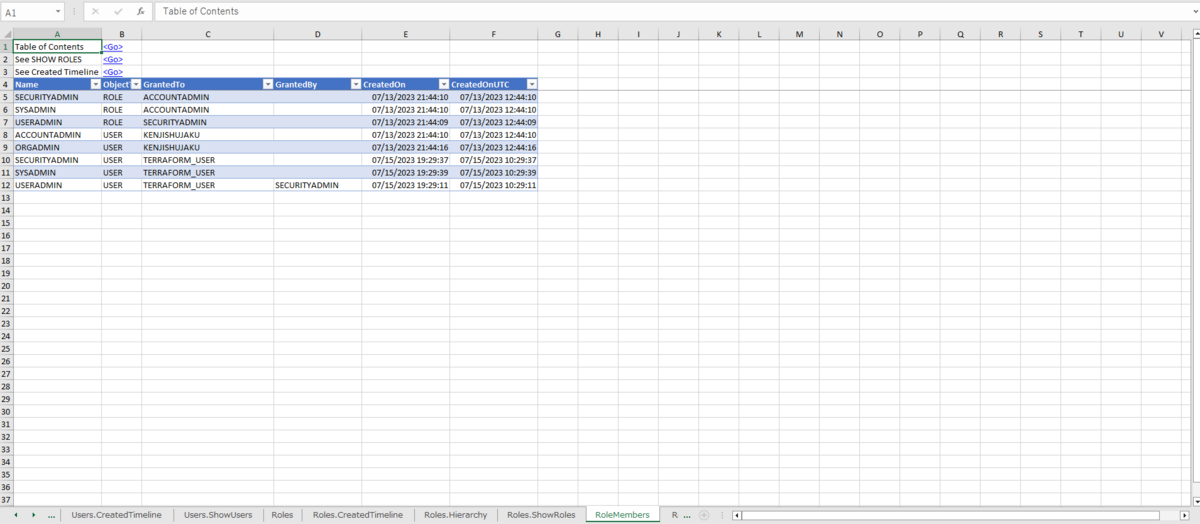Select the ROLE cell in row 6
Image resolution: width=1200 pixels, height=524 pixels.
tap(121, 110)
